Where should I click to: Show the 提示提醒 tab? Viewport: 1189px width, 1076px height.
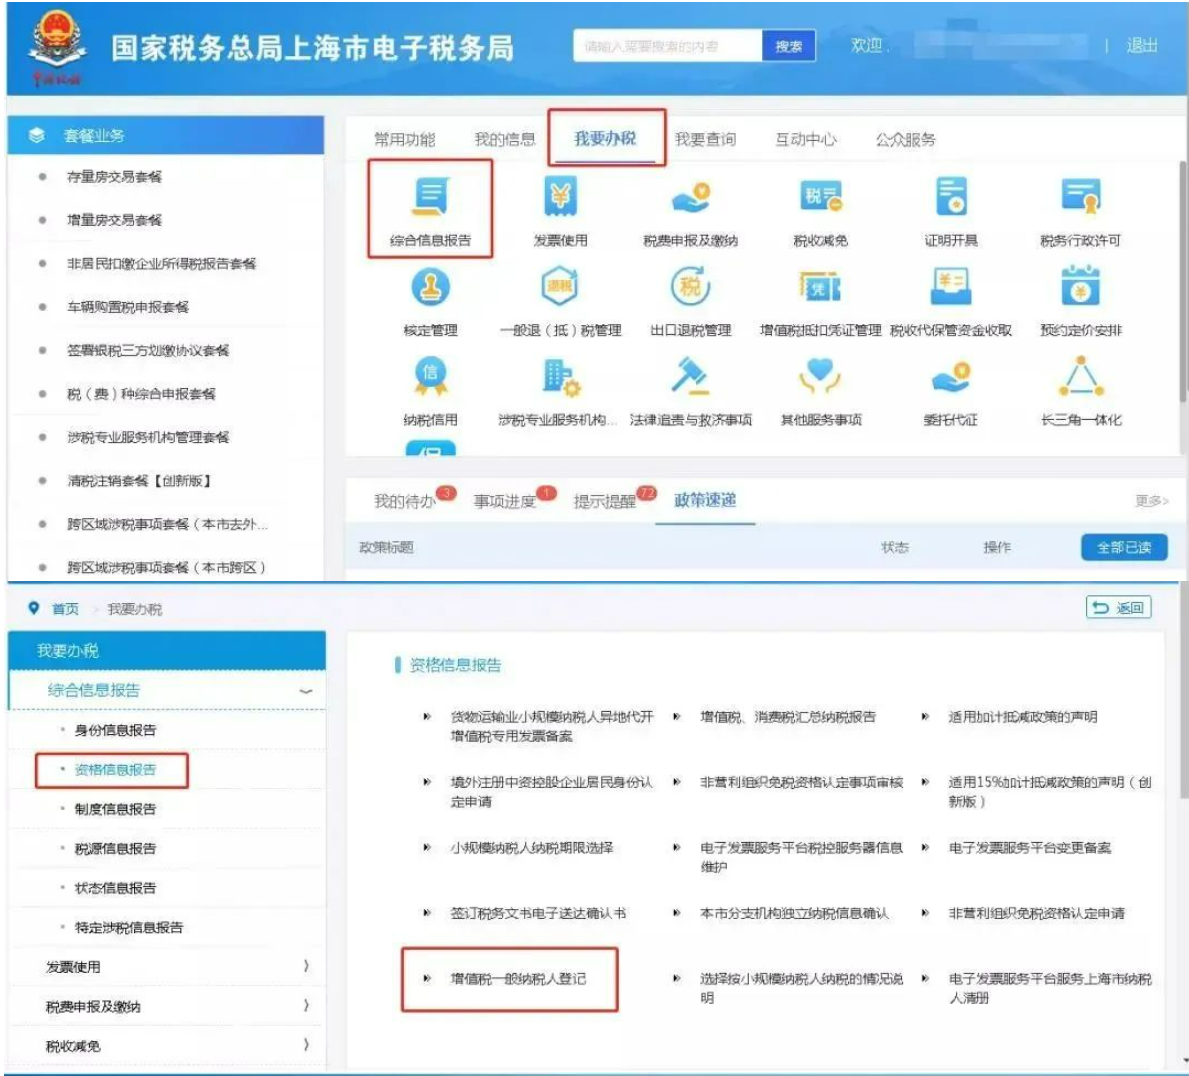tap(605, 501)
